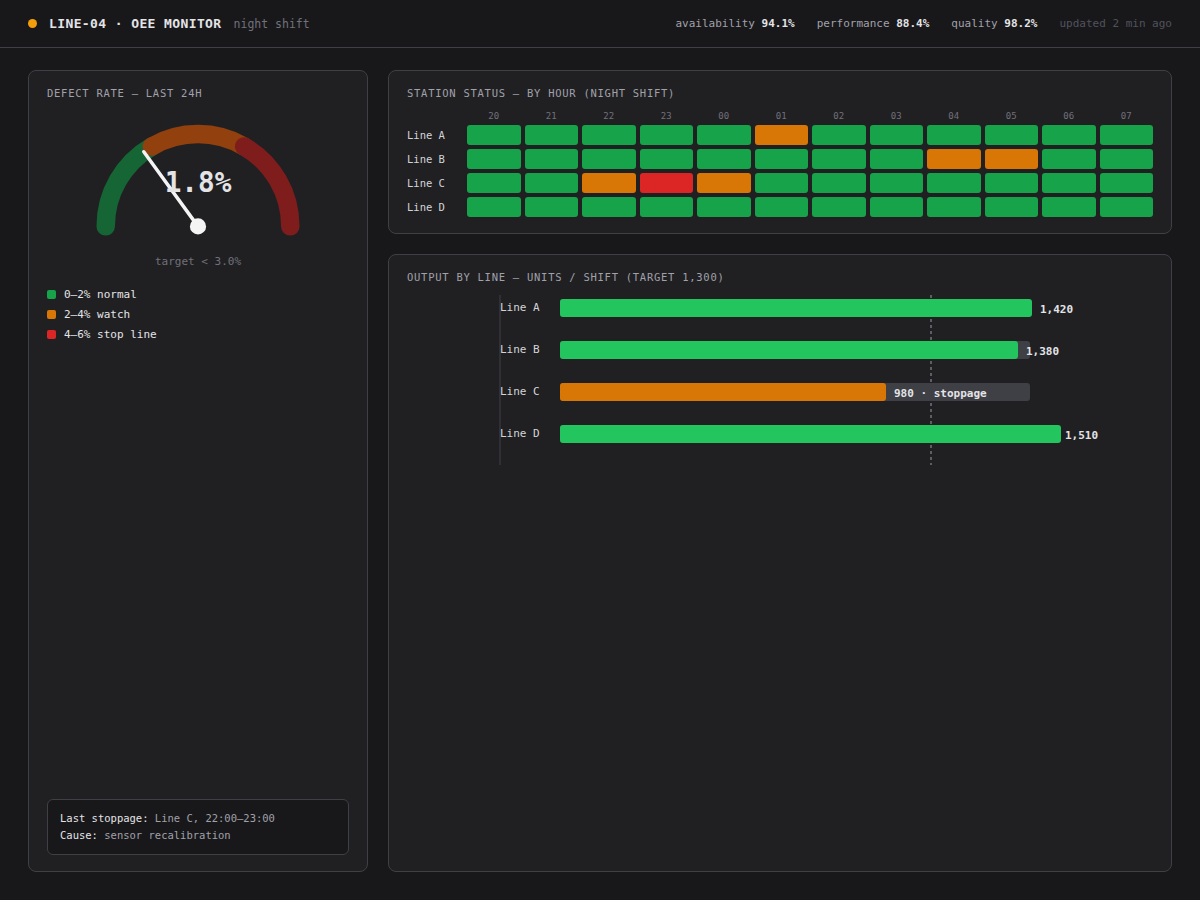Click the orange status dot beside LINE-04
The height and width of the screenshot is (900, 1200).
coord(32,23)
